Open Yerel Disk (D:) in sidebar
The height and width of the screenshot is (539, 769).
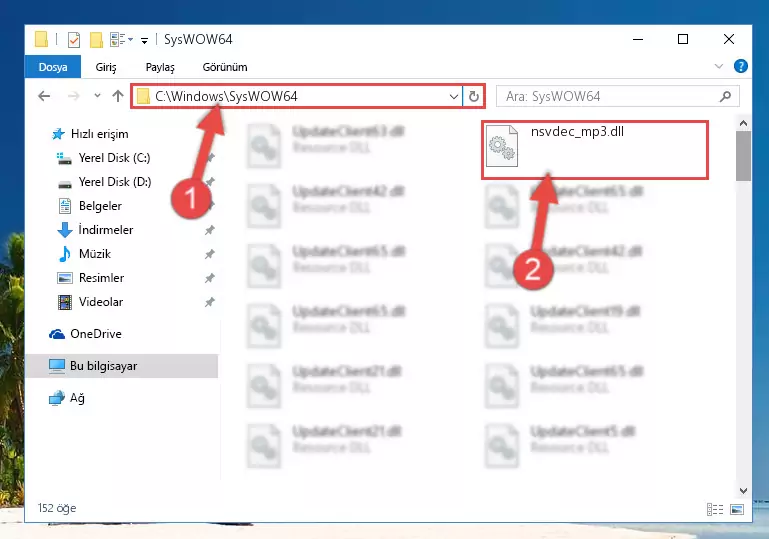104,182
